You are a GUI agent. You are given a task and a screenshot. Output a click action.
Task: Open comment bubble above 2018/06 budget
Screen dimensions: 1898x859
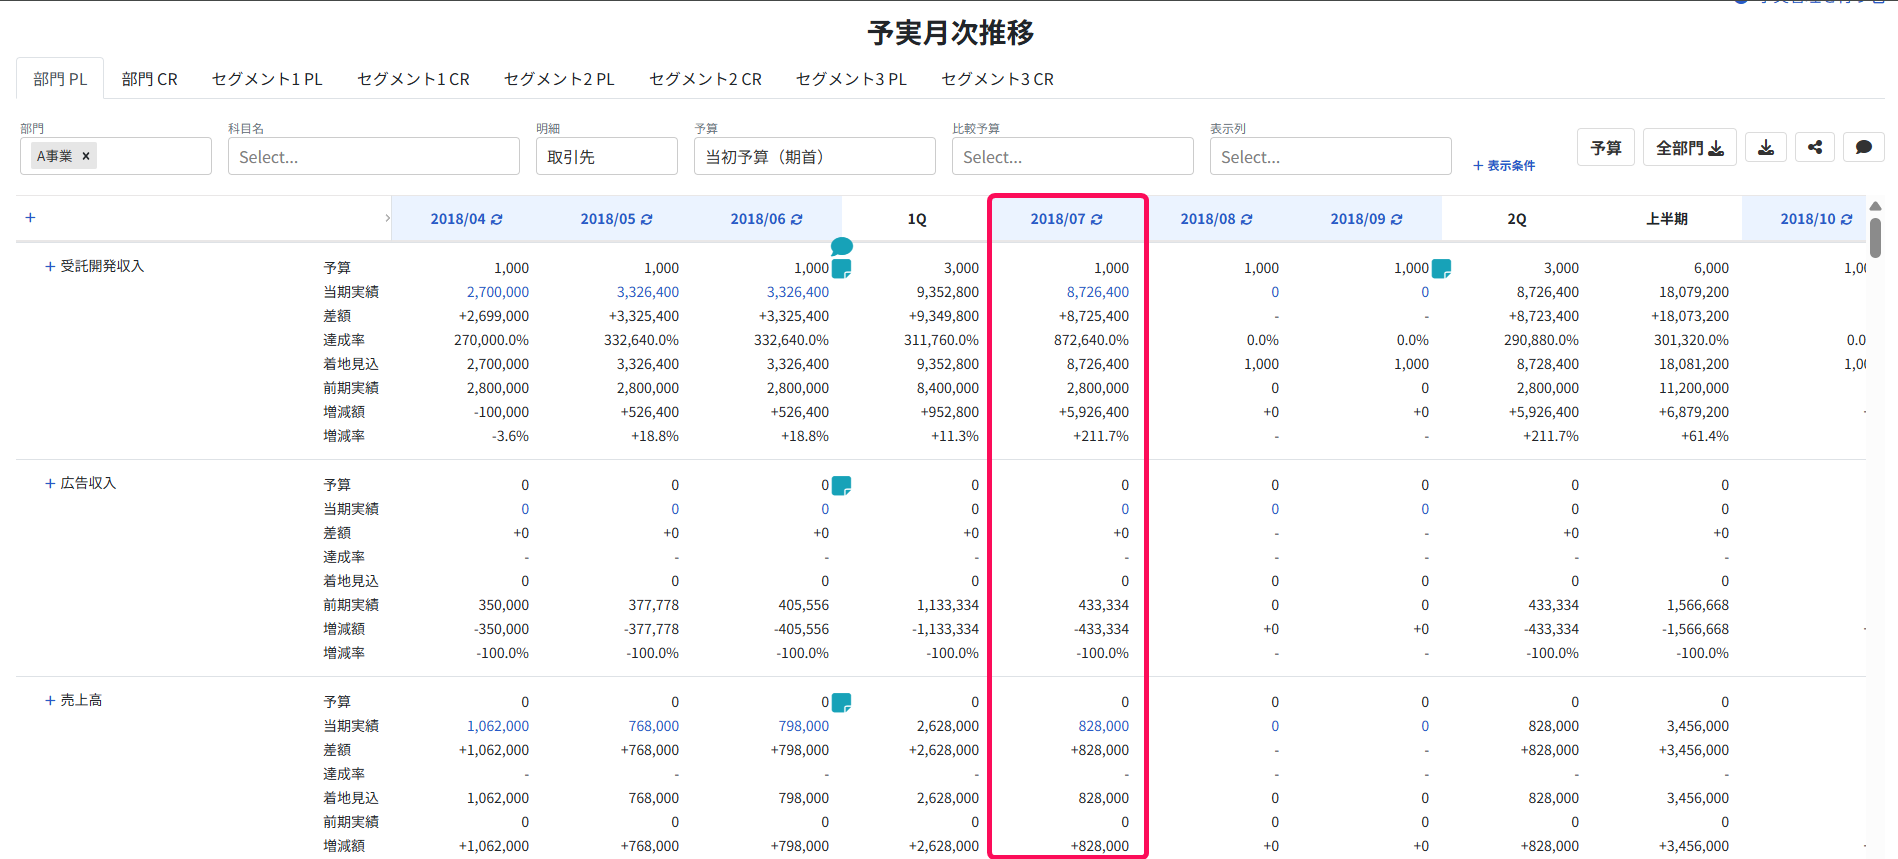(842, 246)
